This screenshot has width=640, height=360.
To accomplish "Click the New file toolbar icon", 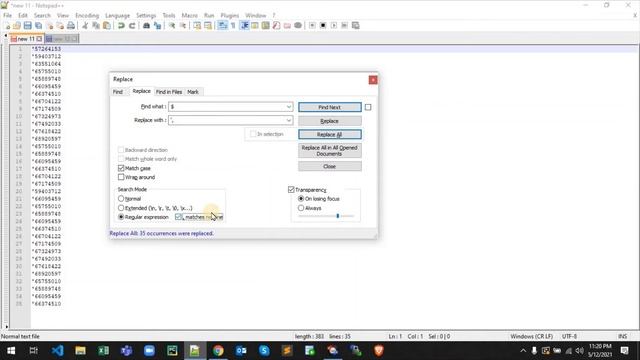I will pyautogui.click(x=7, y=26).
